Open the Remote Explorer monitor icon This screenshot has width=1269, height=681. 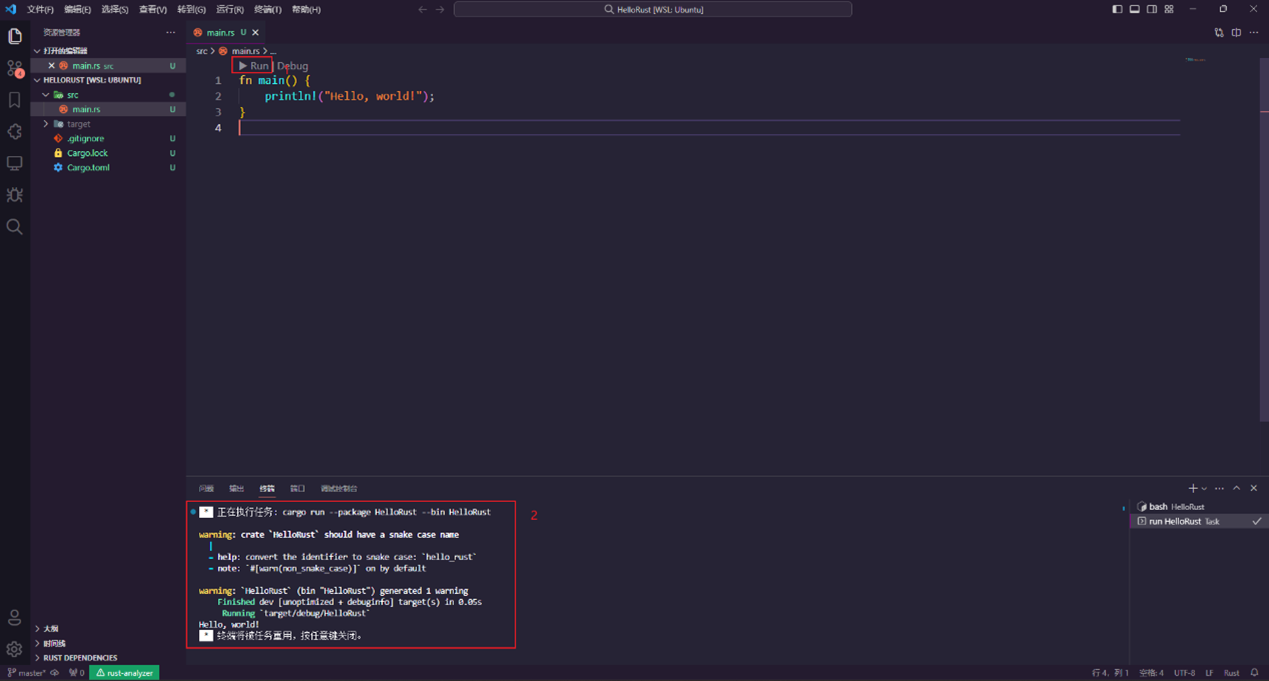[x=15, y=163]
